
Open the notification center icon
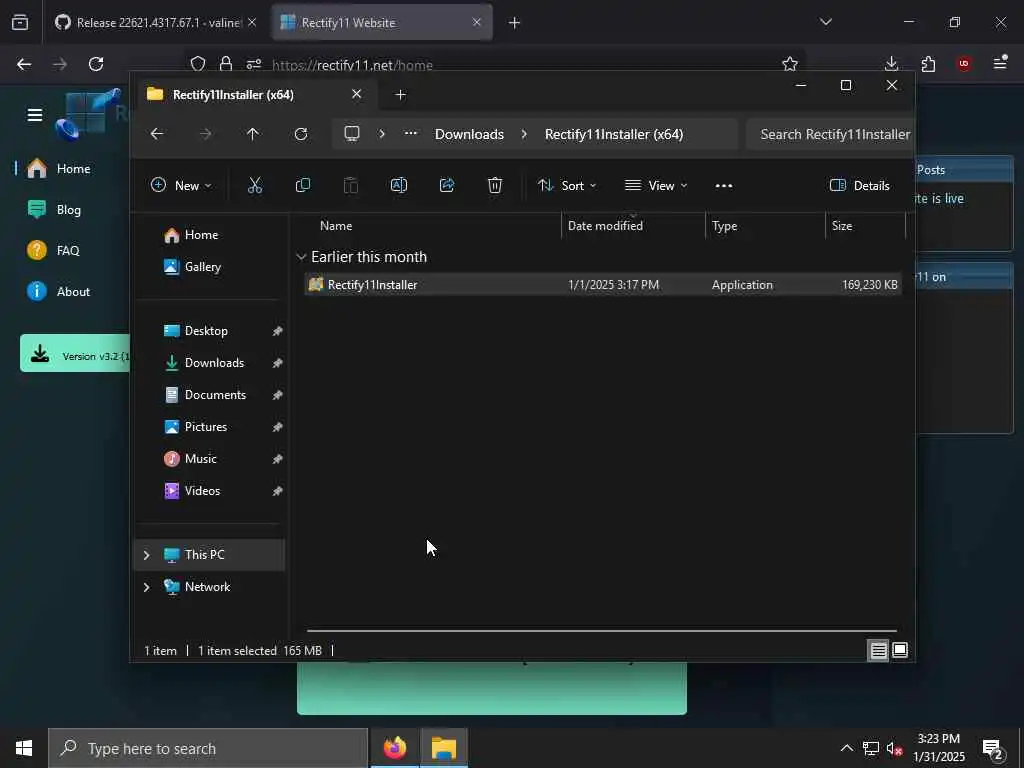pyautogui.click(x=993, y=748)
